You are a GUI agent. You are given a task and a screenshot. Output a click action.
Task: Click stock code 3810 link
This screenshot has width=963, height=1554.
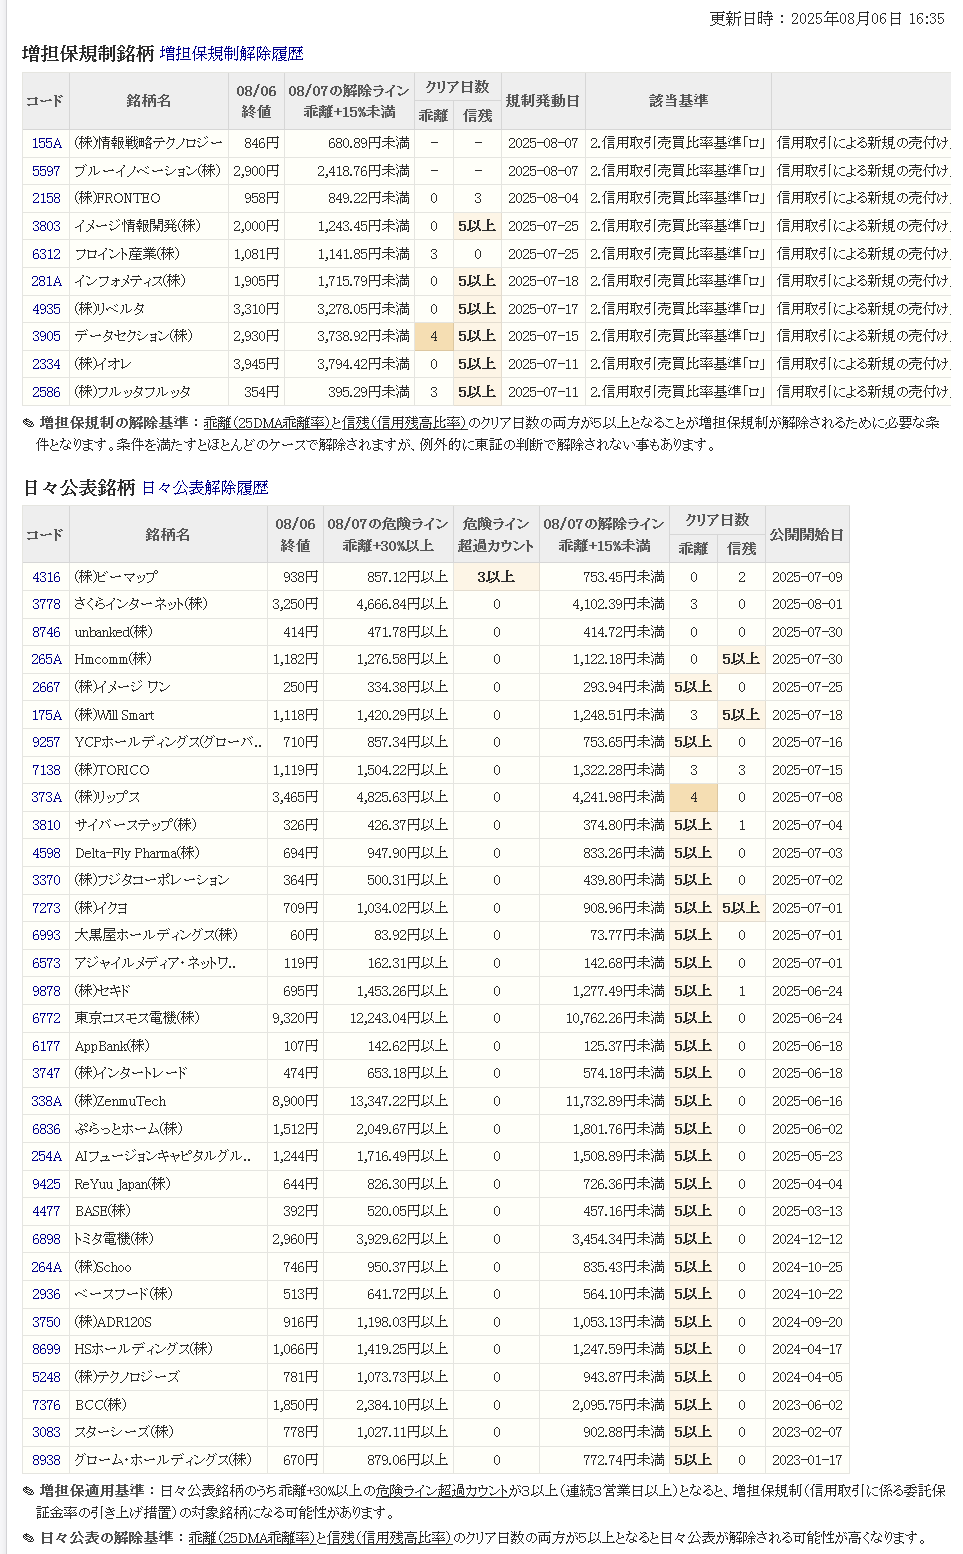pyautogui.click(x=46, y=825)
